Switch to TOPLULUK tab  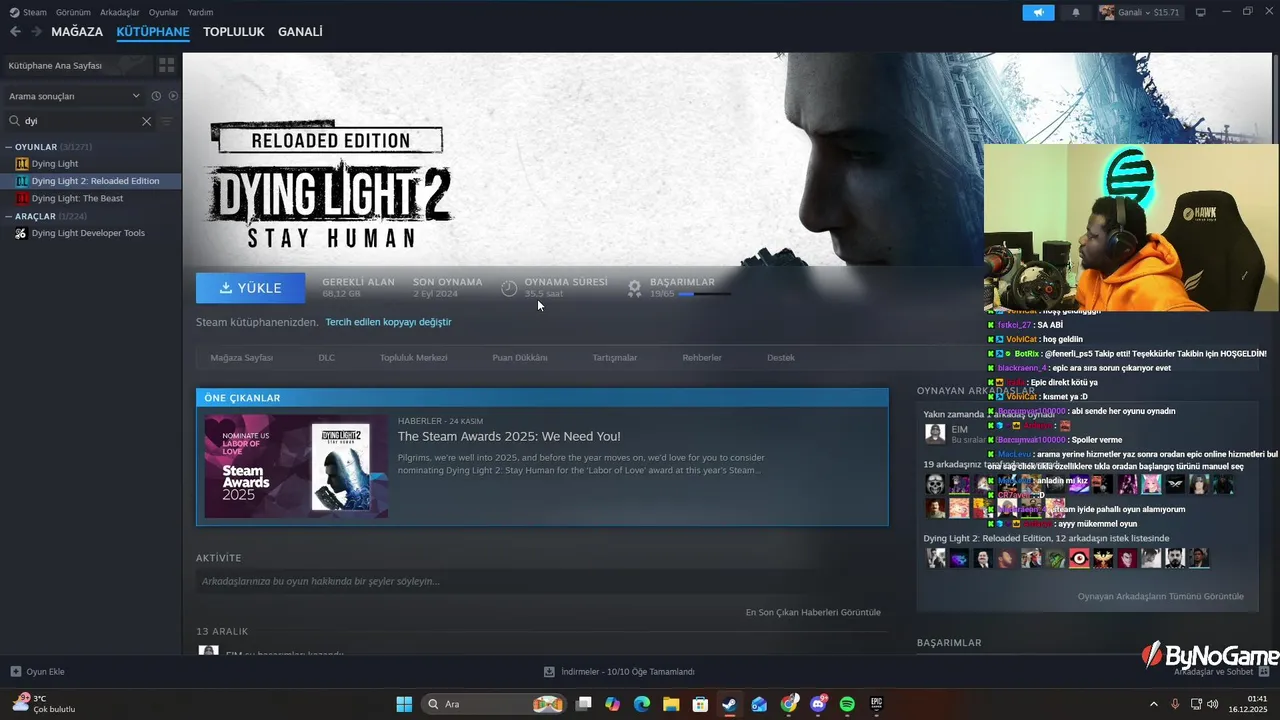[x=233, y=32]
